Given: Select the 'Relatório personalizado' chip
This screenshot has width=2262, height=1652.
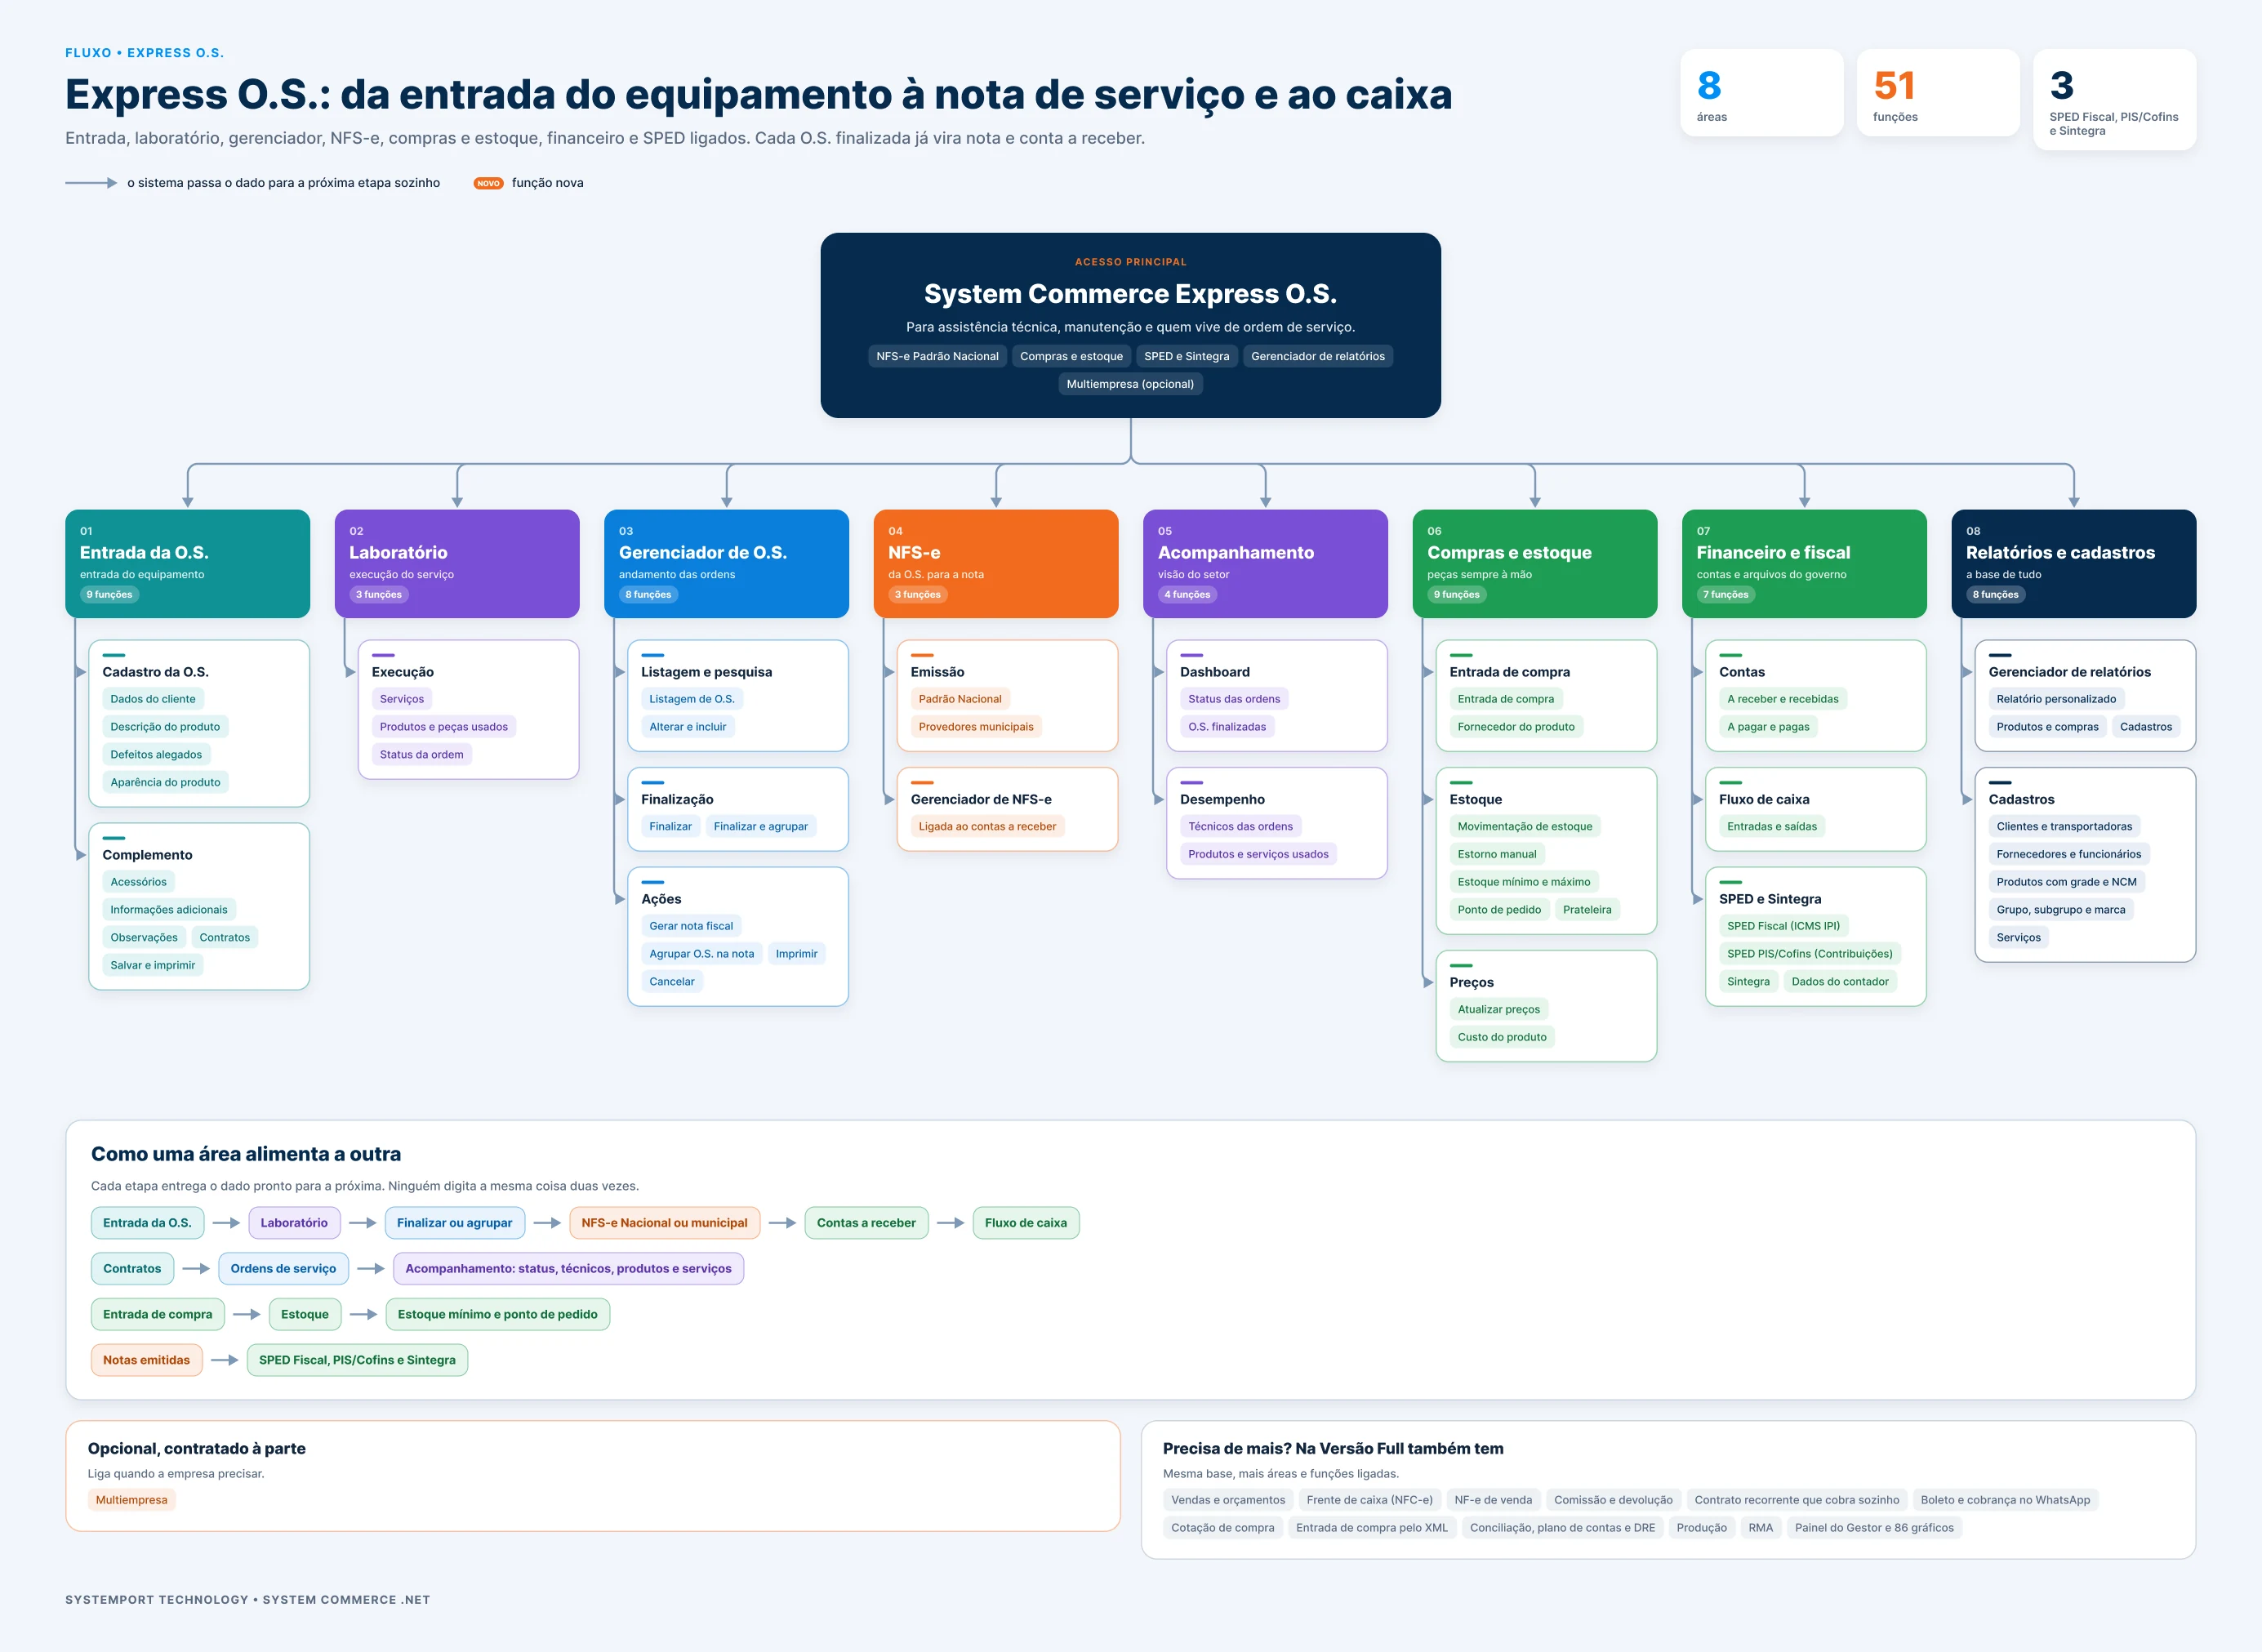Looking at the screenshot, I should 2056,699.
